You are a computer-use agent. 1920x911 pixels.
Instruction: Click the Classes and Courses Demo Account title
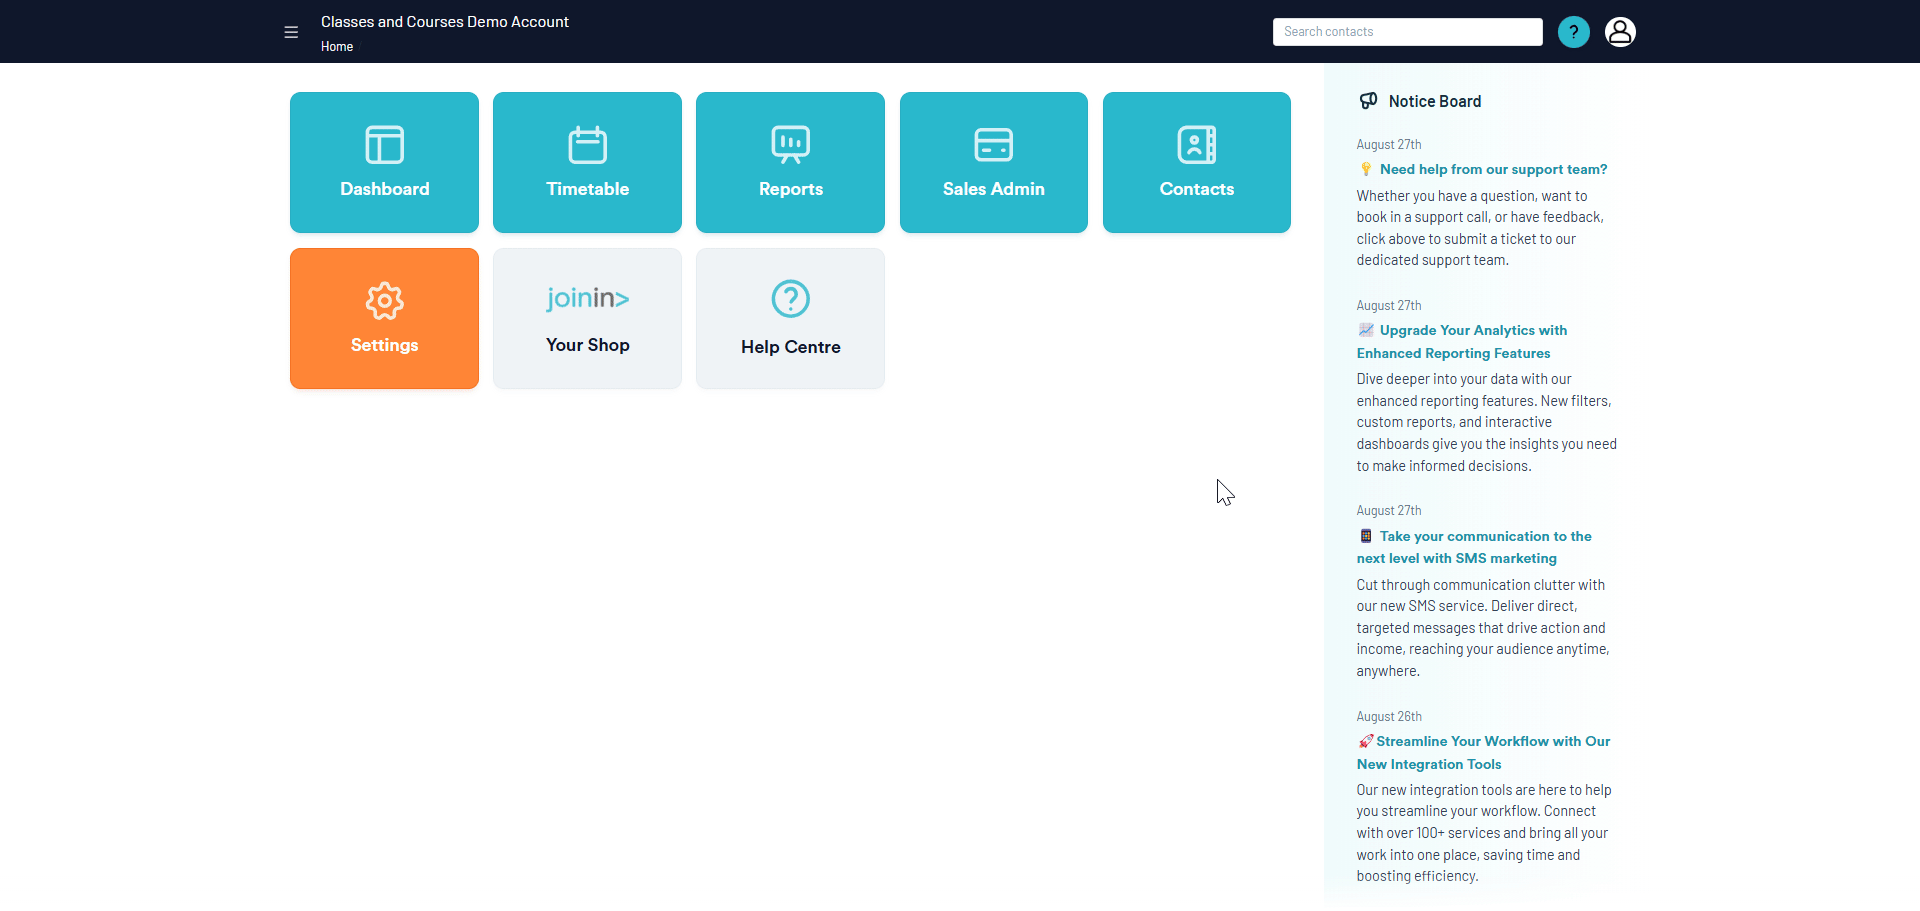click(x=444, y=22)
